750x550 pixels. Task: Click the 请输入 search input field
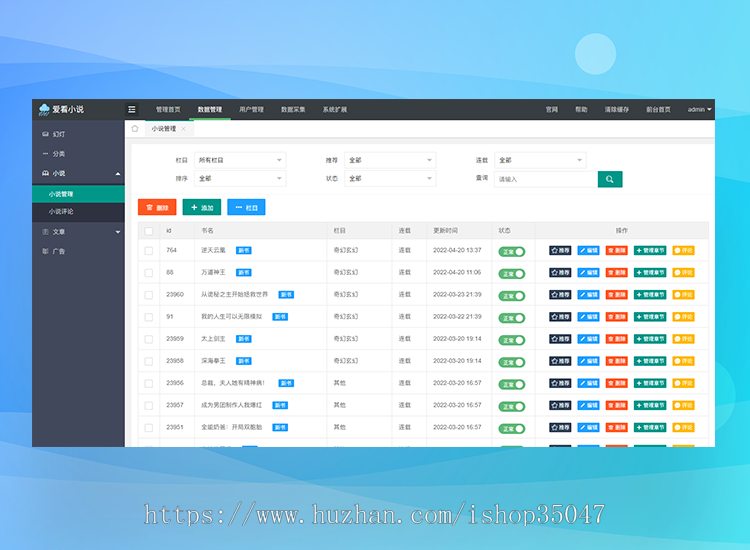[546, 179]
